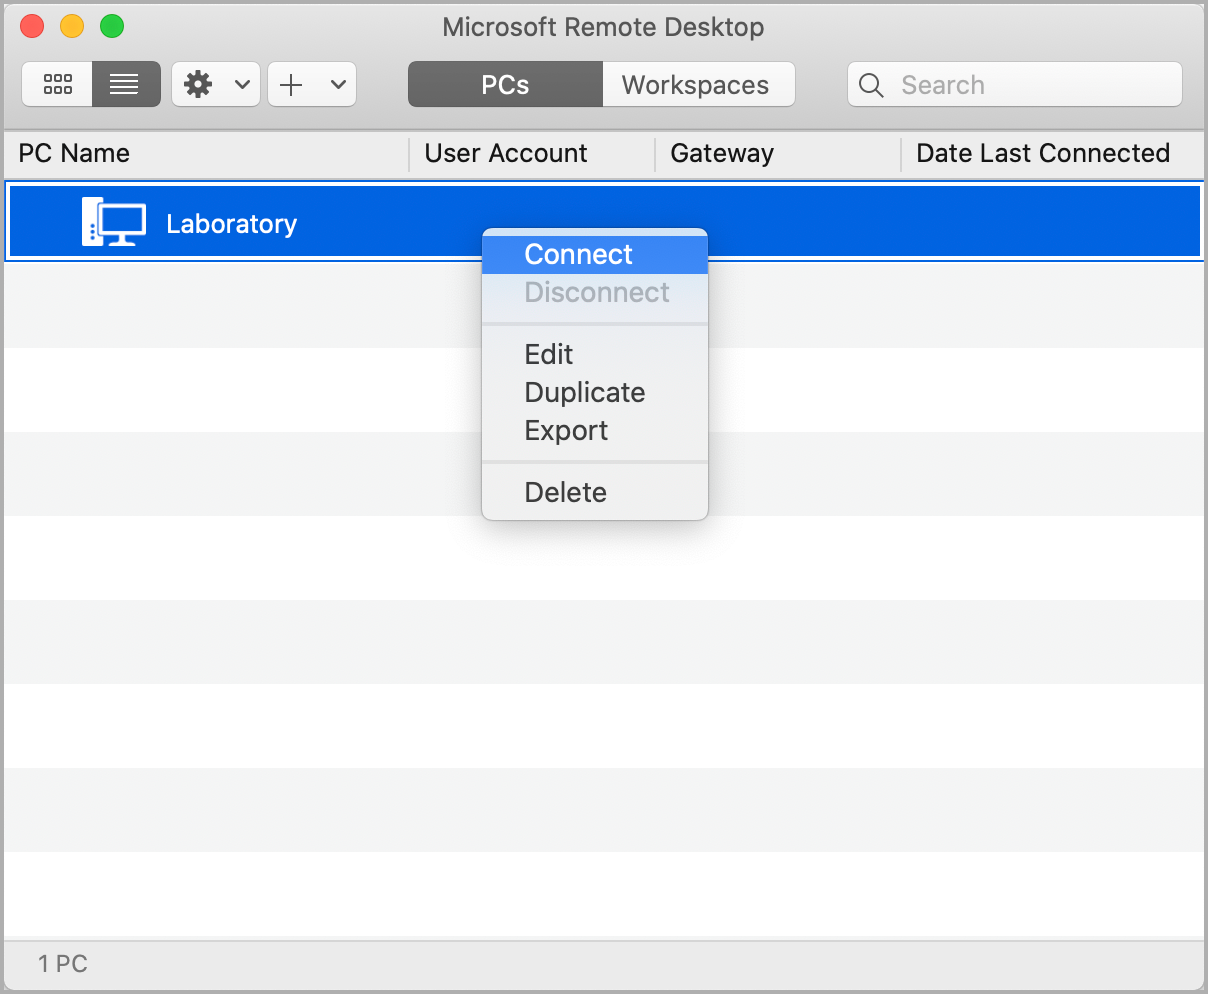Screen dimensions: 1208x994
Task: Expand the add PC dropdown arrow
Action: click(338, 85)
